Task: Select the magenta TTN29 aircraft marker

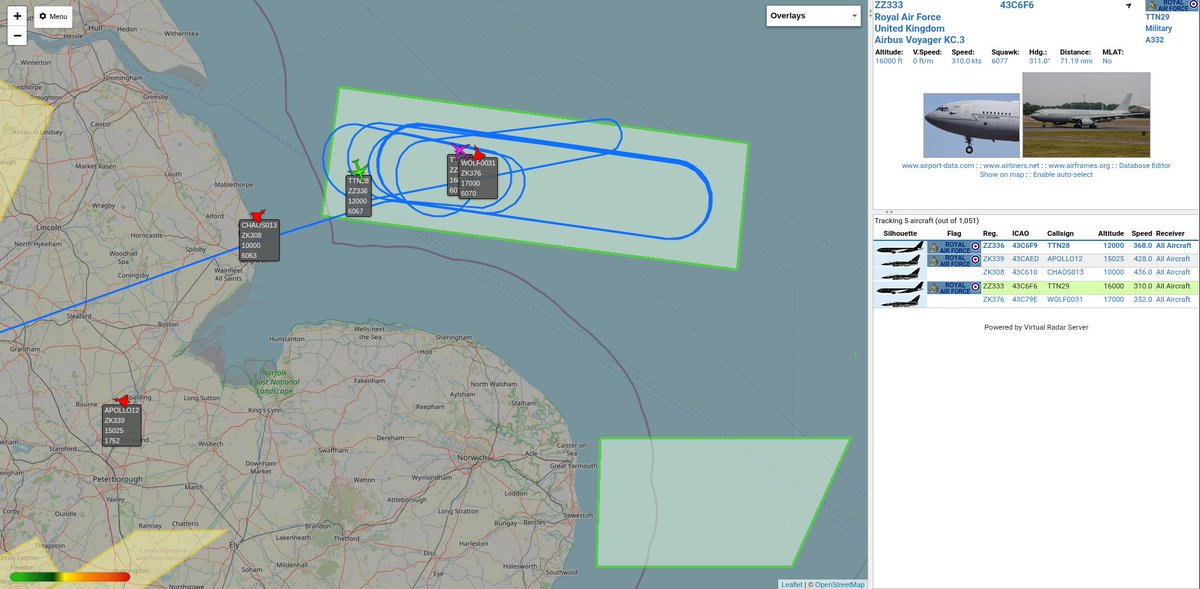Action: [459, 150]
